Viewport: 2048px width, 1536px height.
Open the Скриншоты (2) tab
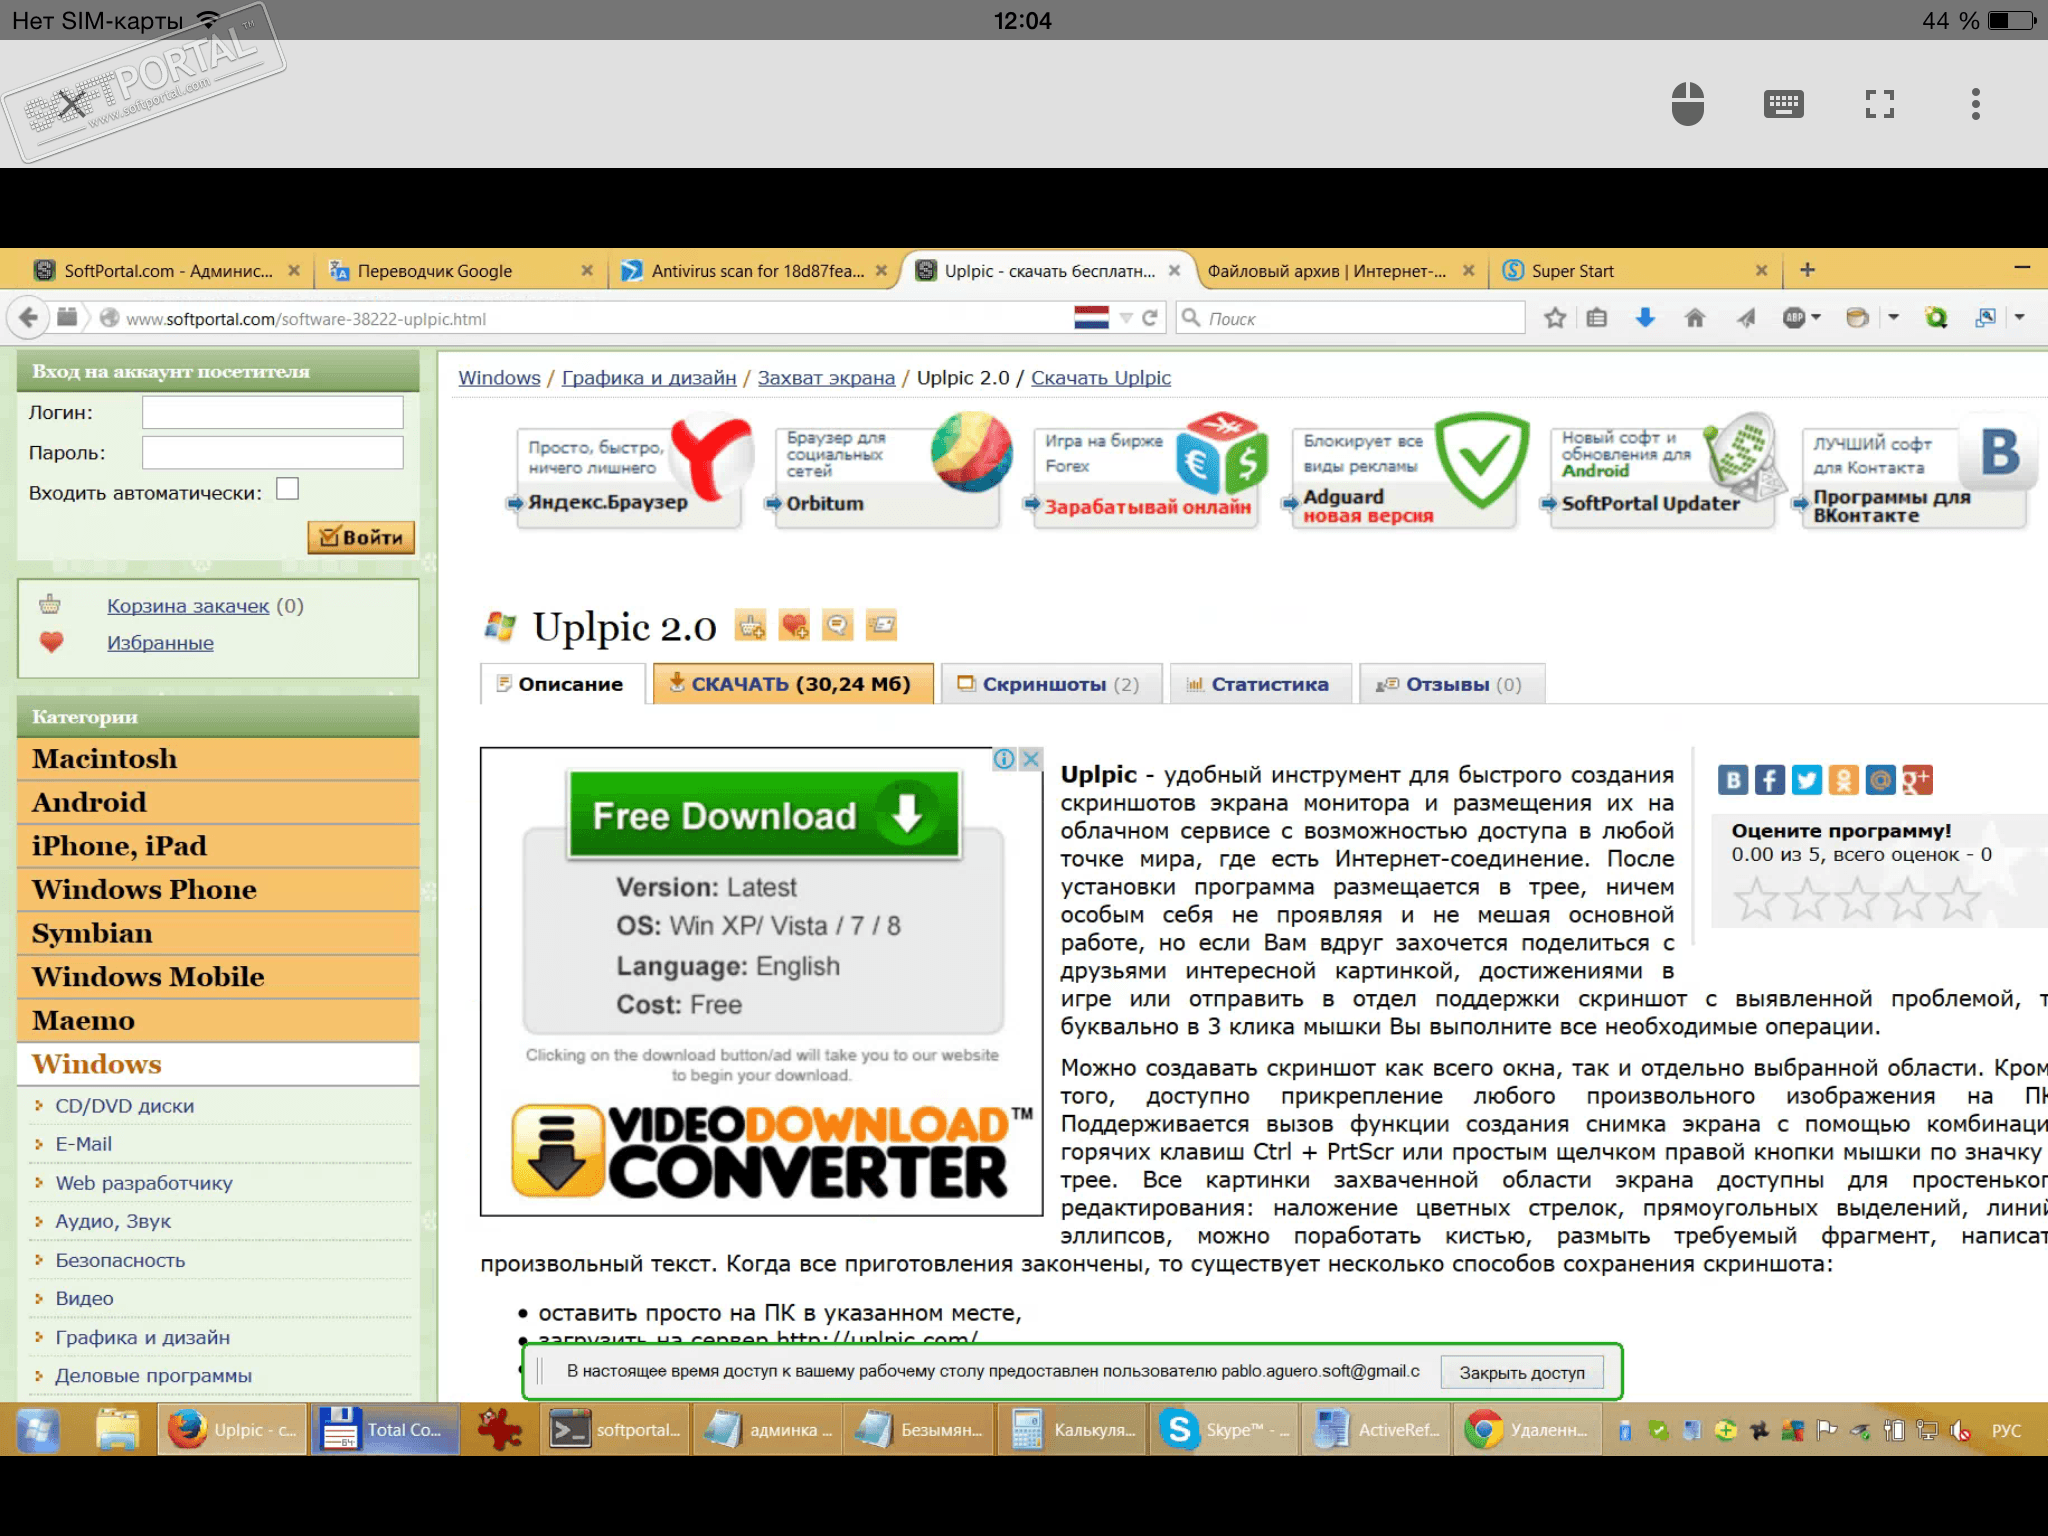[x=1050, y=684]
